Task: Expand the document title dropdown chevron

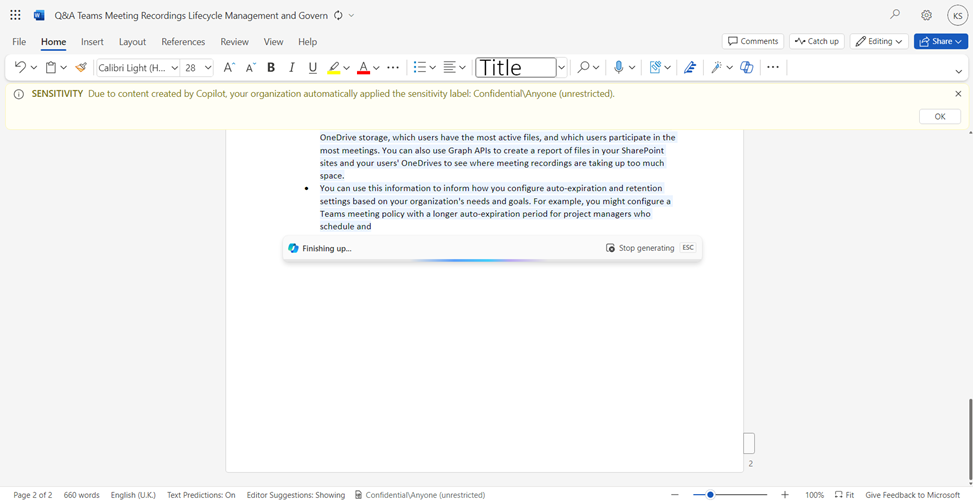Action: tap(352, 16)
